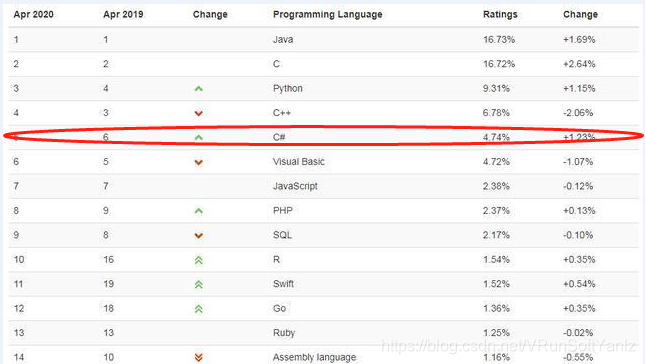Select the 'Python' language cell
645x364 pixels.
[x=288, y=88]
